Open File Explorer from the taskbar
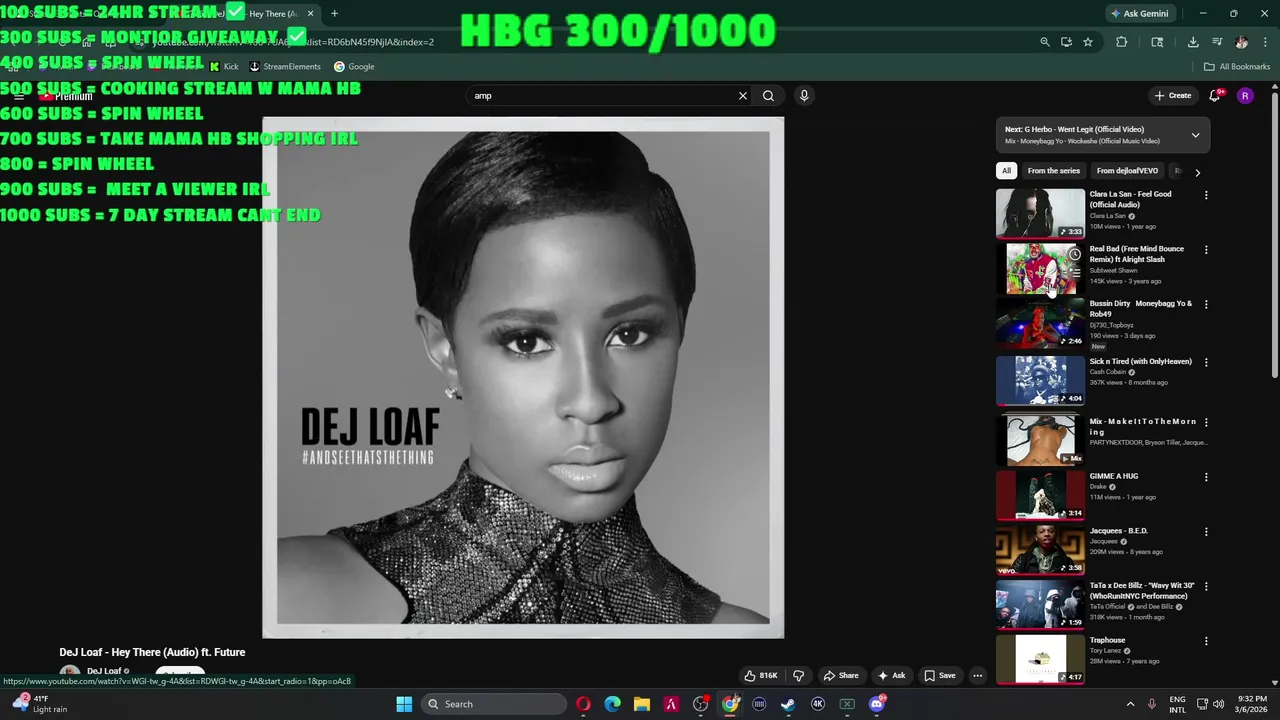Screen dimensions: 1280x720 point(642,704)
